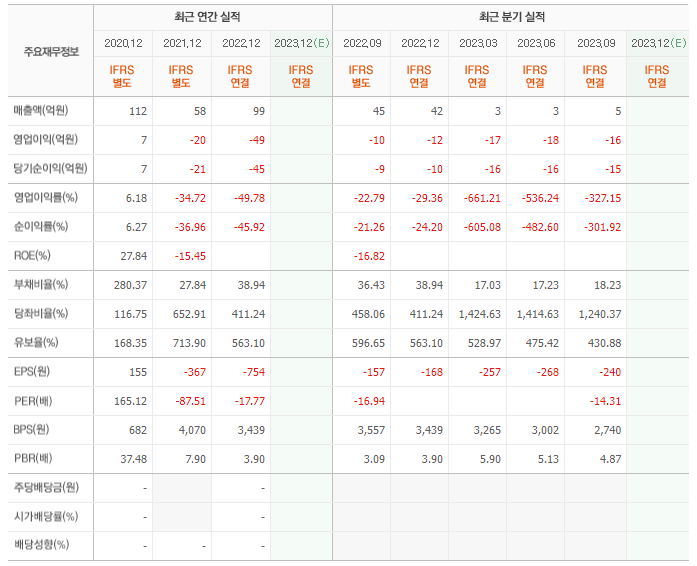Click the 영업이익(억원) row label
The height and width of the screenshot is (566, 697).
(45, 140)
